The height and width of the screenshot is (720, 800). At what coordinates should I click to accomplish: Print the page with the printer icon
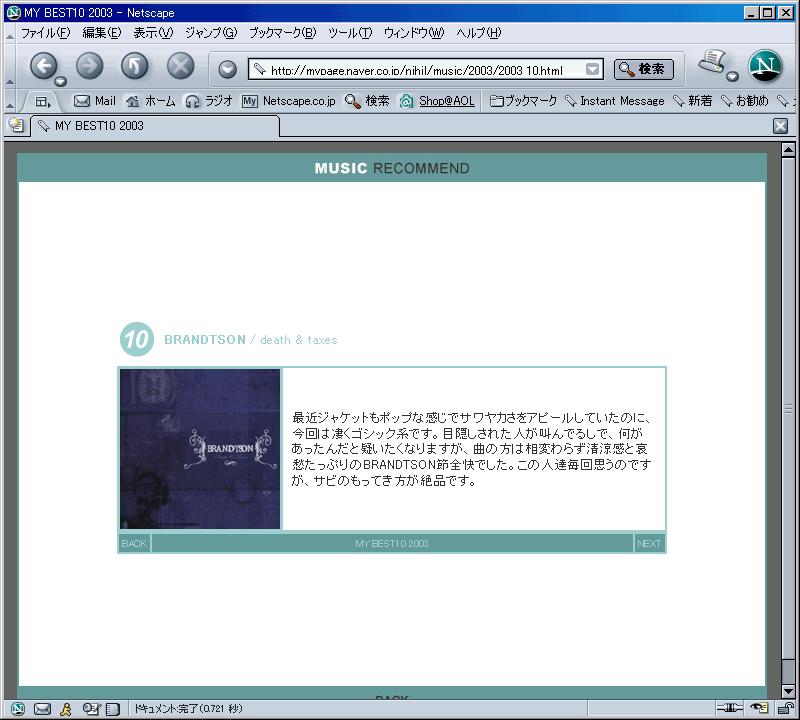click(x=712, y=62)
